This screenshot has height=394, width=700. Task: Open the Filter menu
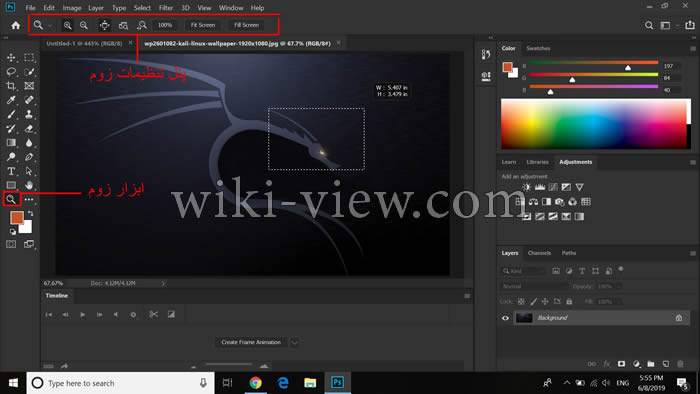pos(166,8)
